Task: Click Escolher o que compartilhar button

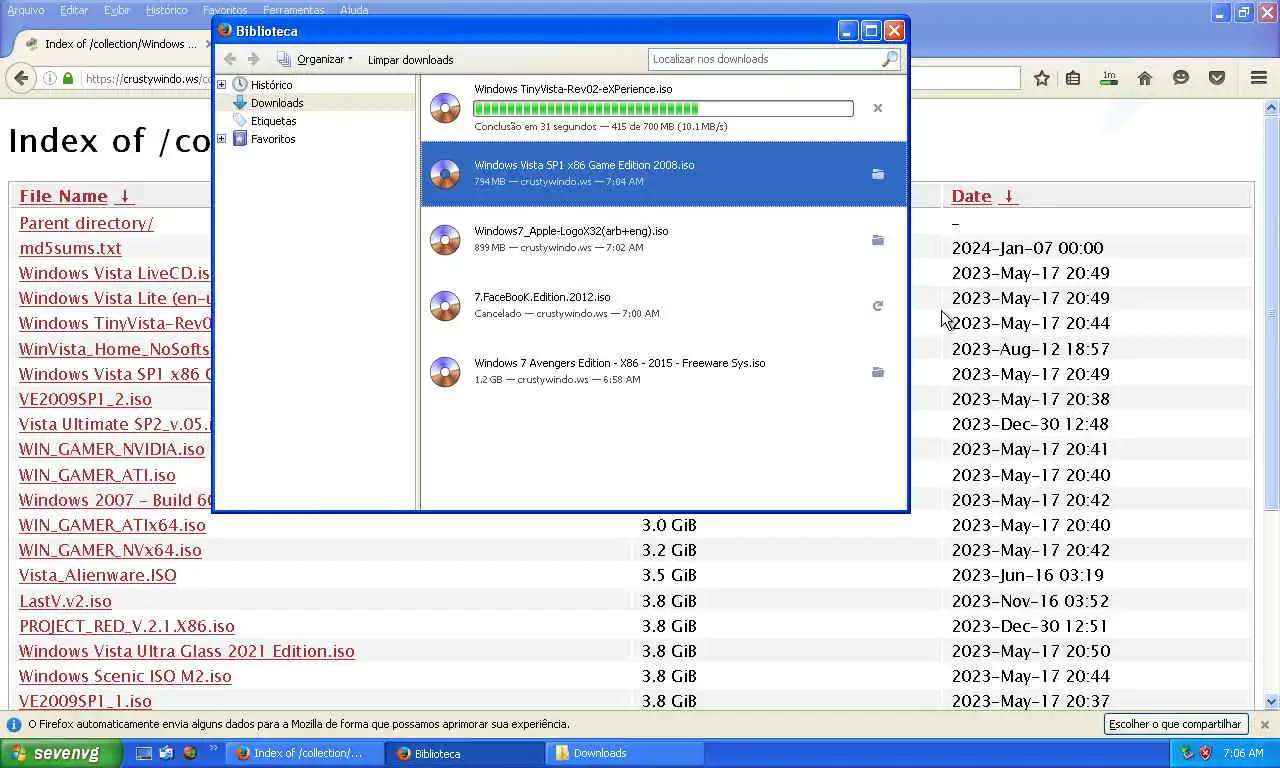Action: (1175, 724)
